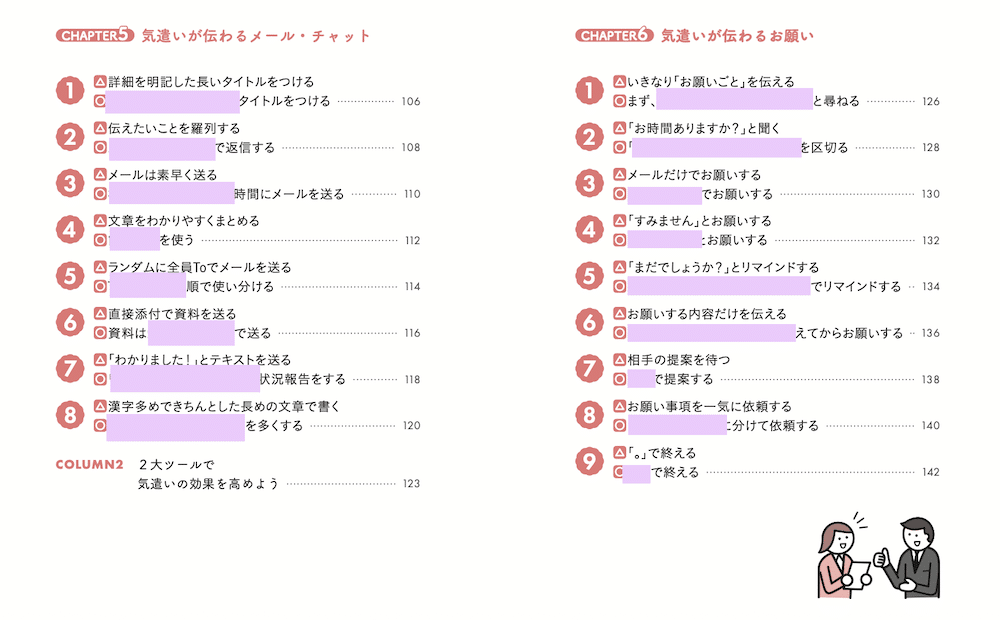
Task: Open the COLUMN2 entry label
Action: point(89,465)
